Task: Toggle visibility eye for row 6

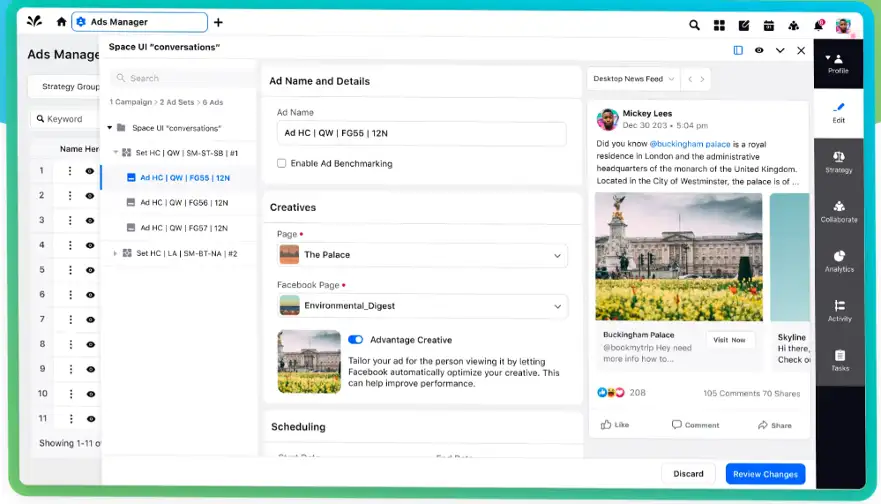Action: (90, 295)
